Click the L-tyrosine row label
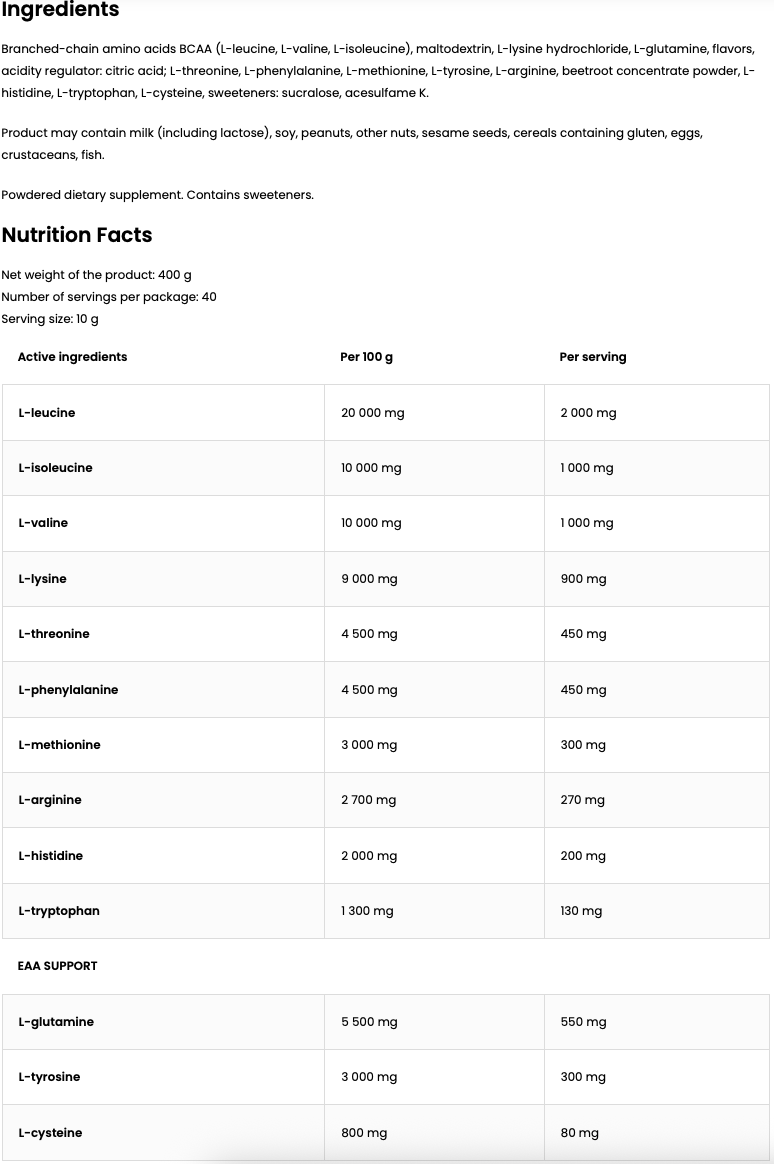Image resolution: width=774 pixels, height=1164 pixels. point(49,1077)
